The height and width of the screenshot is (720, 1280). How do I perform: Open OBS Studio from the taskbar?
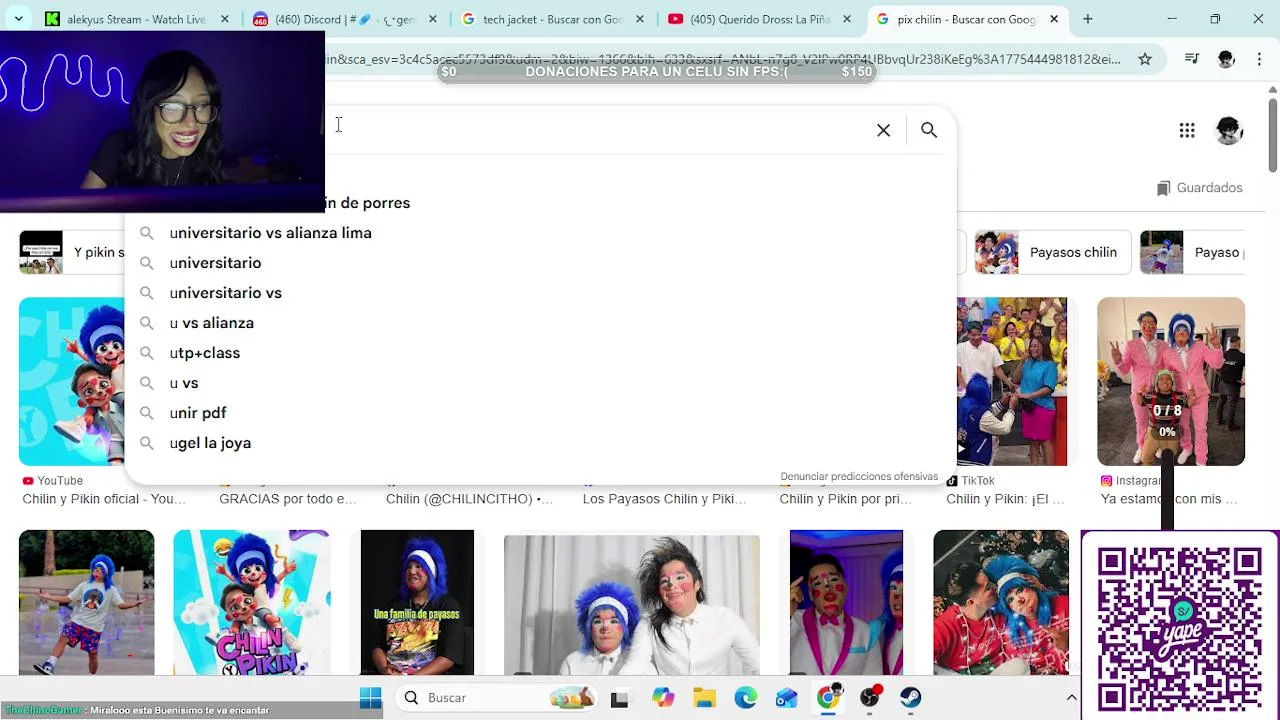tap(871, 698)
